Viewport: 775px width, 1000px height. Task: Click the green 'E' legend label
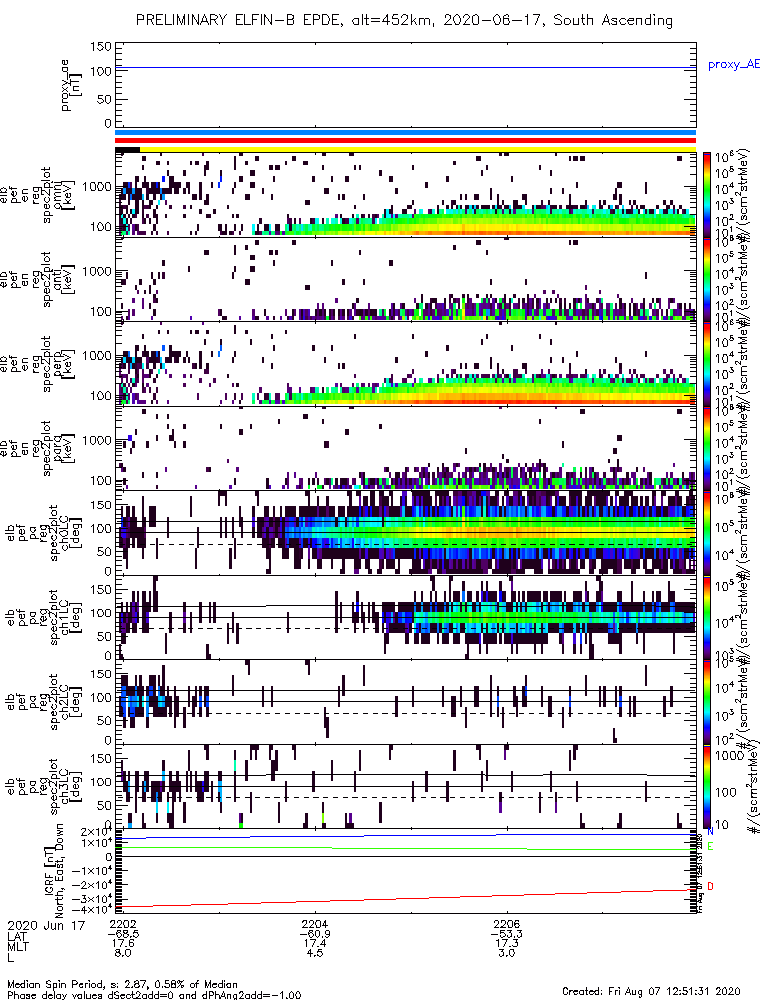click(x=711, y=847)
